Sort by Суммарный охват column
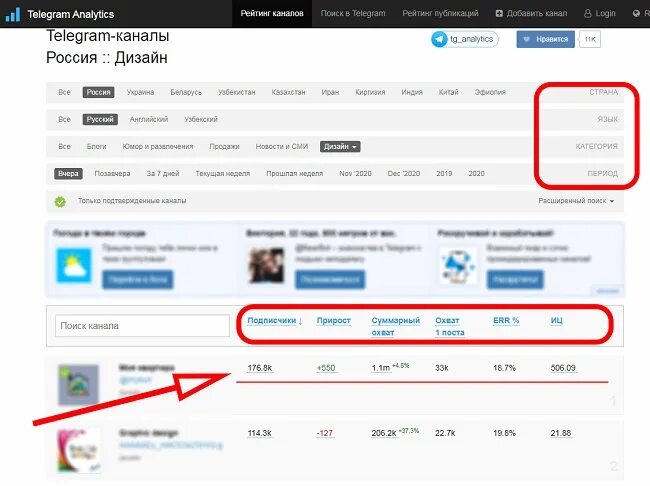The width and height of the screenshot is (650, 486). (395, 326)
